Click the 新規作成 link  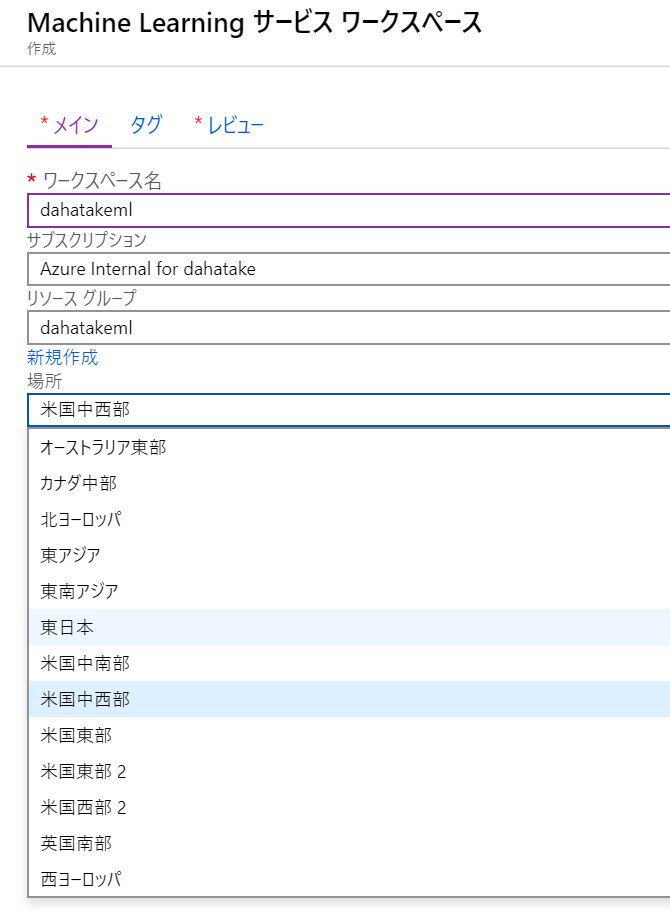[63, 357]
